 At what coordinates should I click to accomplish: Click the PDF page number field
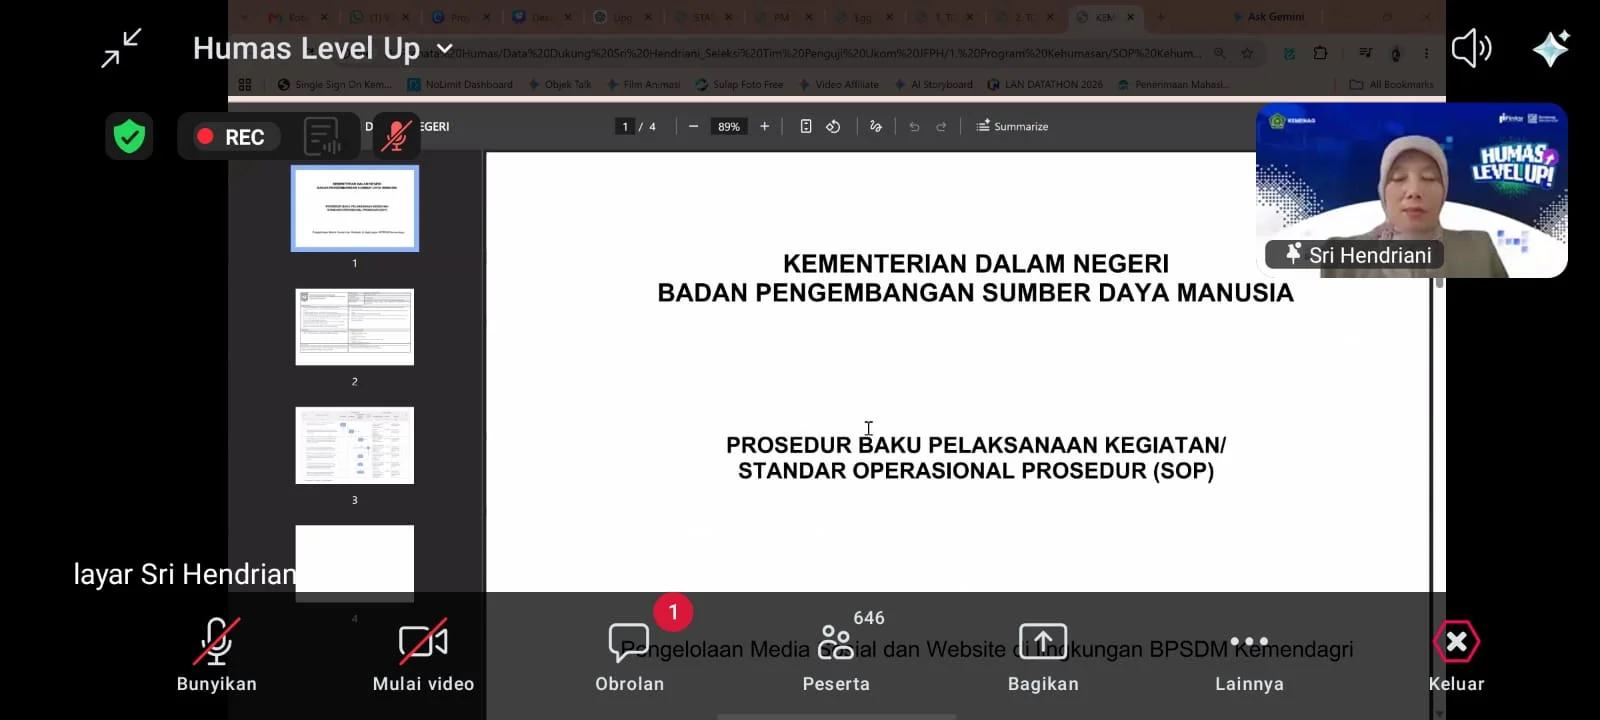pyautogui.click(x=625, y=127)
